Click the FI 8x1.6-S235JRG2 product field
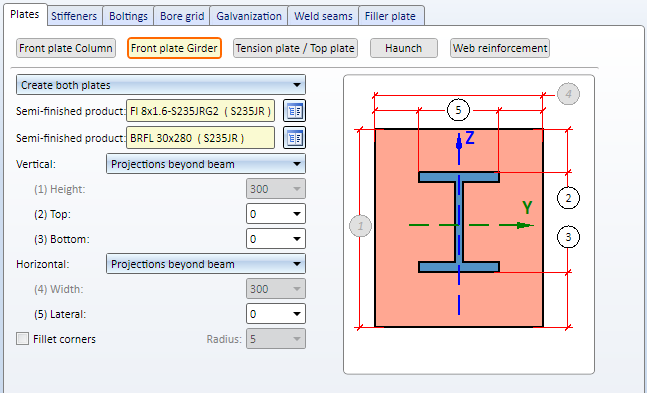 (x=201, y=111)
